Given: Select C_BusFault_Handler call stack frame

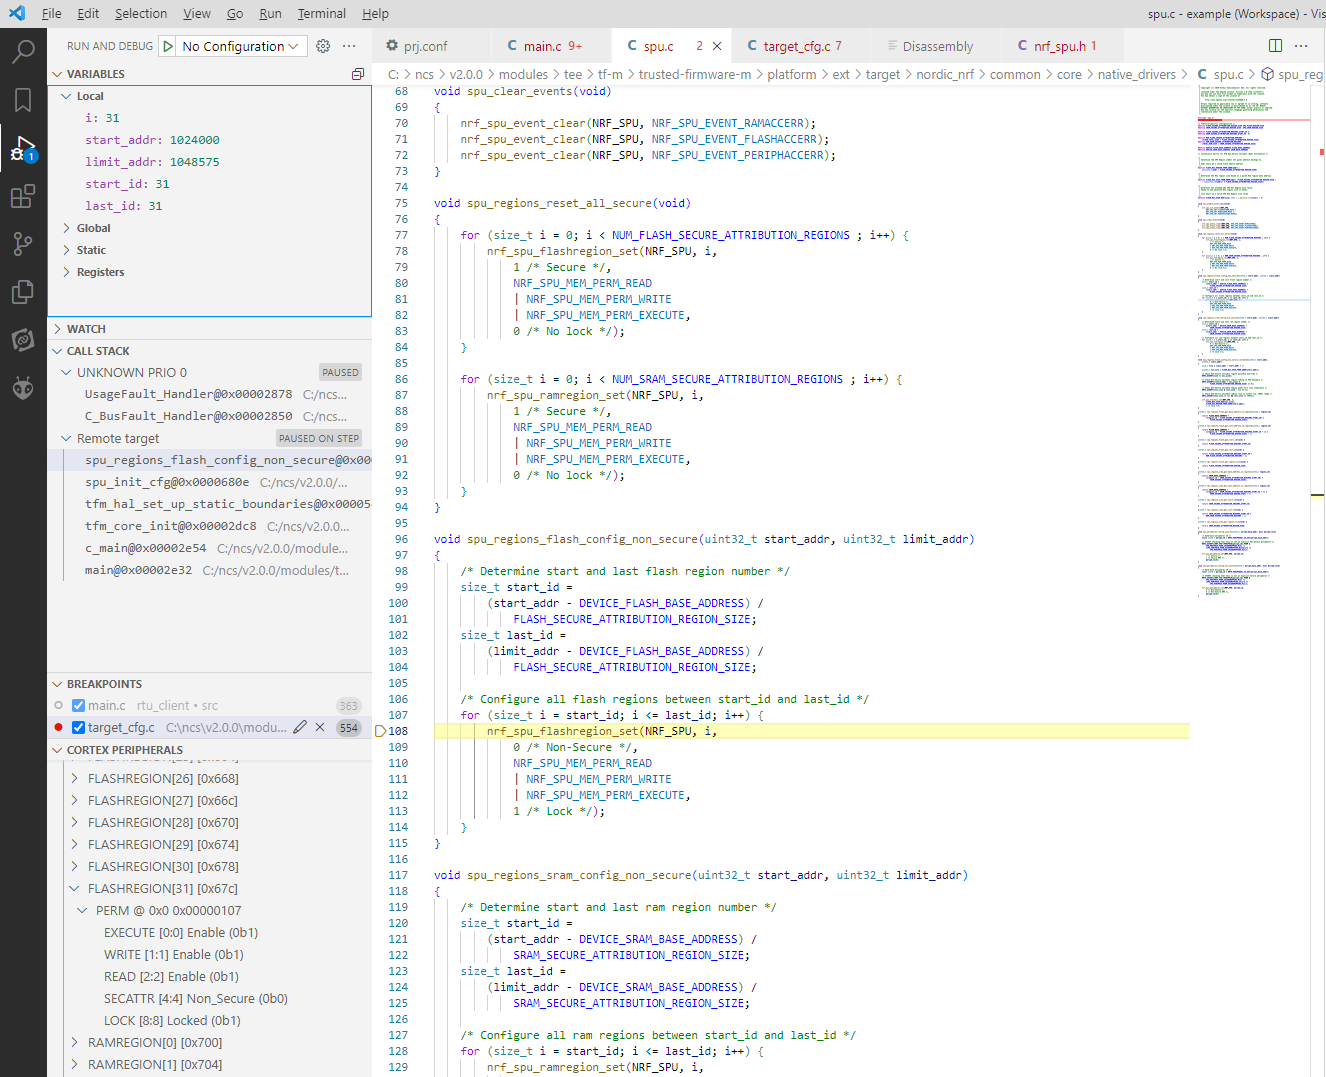Looking at the screenshot, I should click(x=209, y=416).
